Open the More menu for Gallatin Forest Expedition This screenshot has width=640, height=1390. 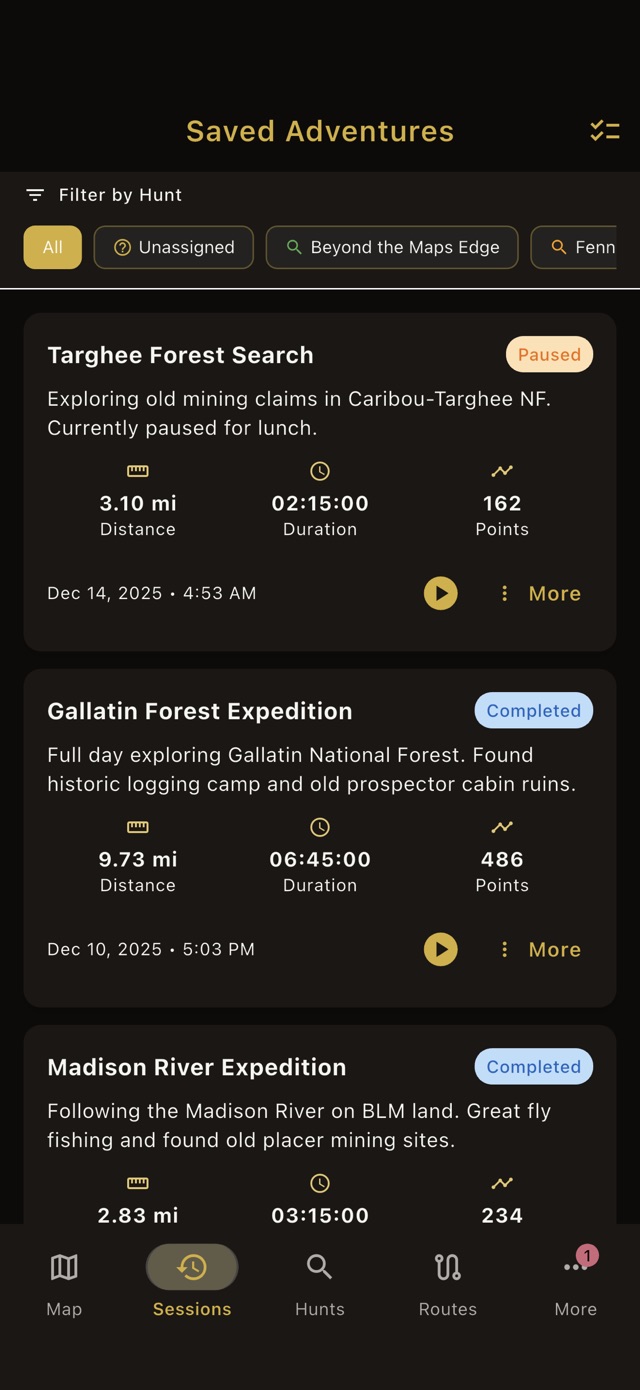(538, 949)
